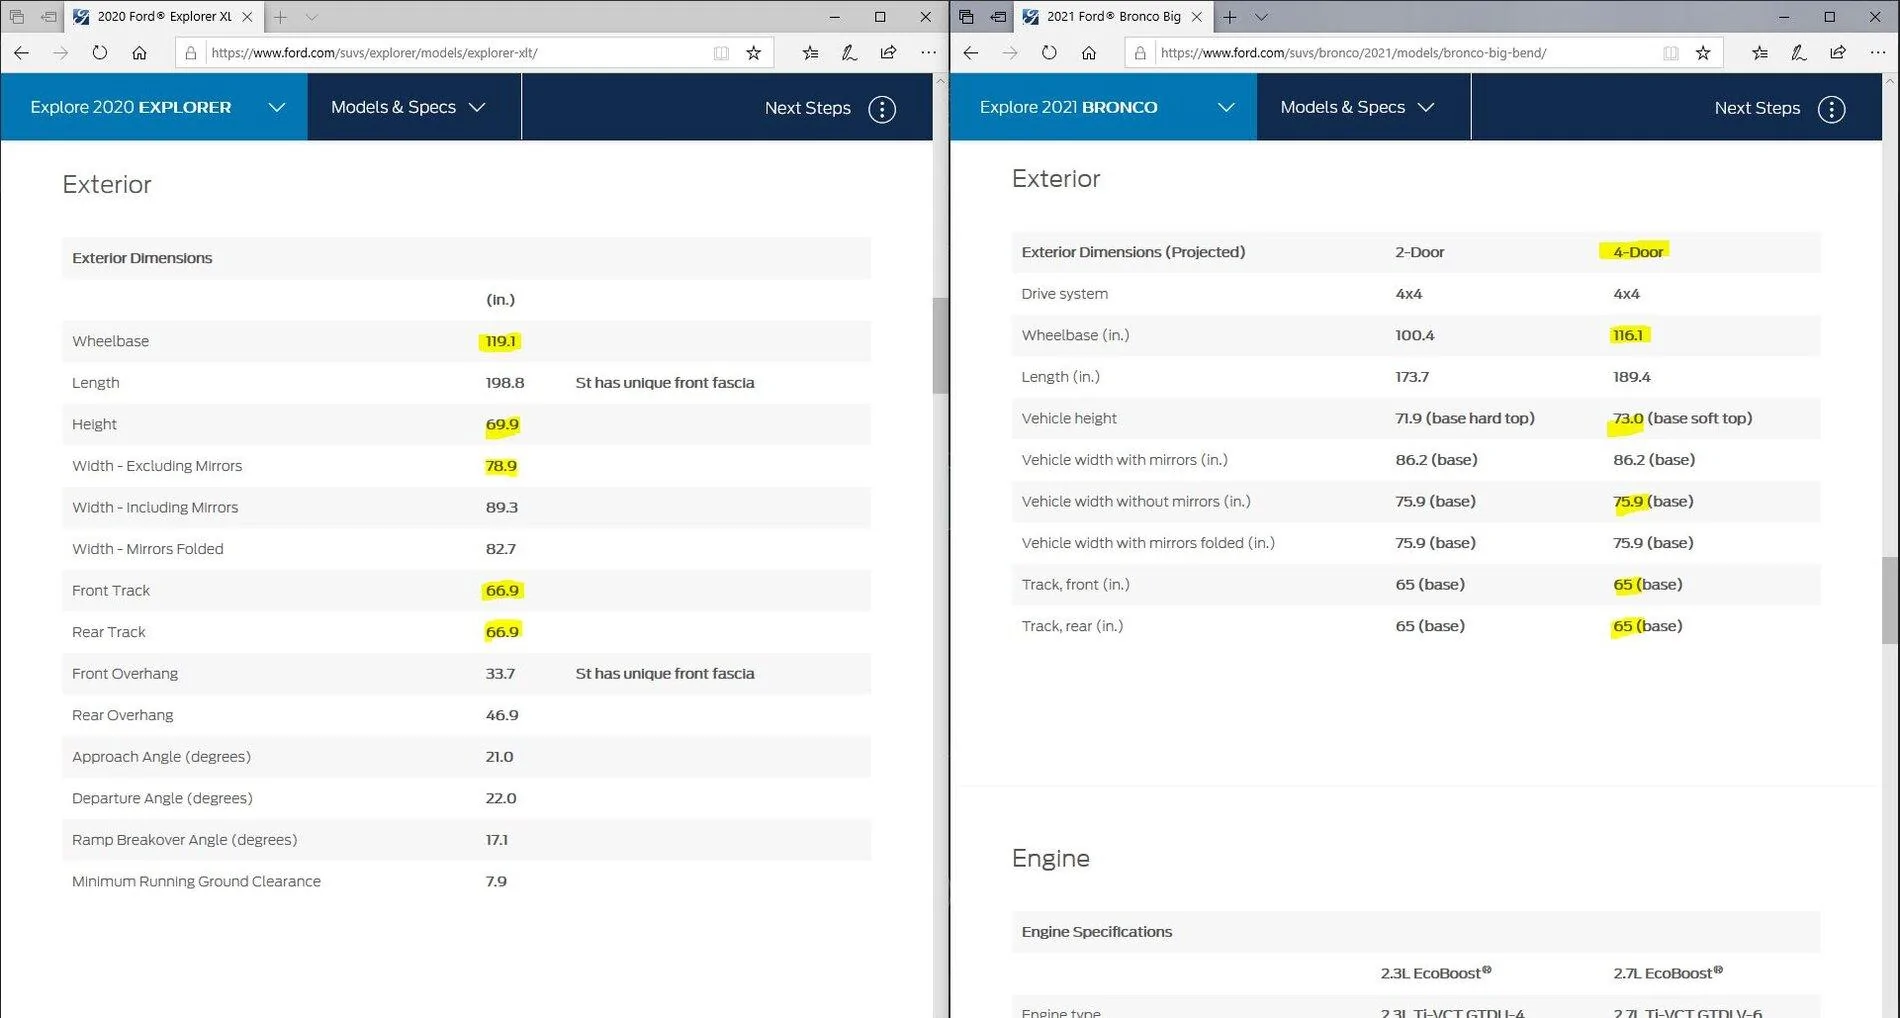Click the Bronco page vertical scrollbar thumb

[x=1890, y=600]
